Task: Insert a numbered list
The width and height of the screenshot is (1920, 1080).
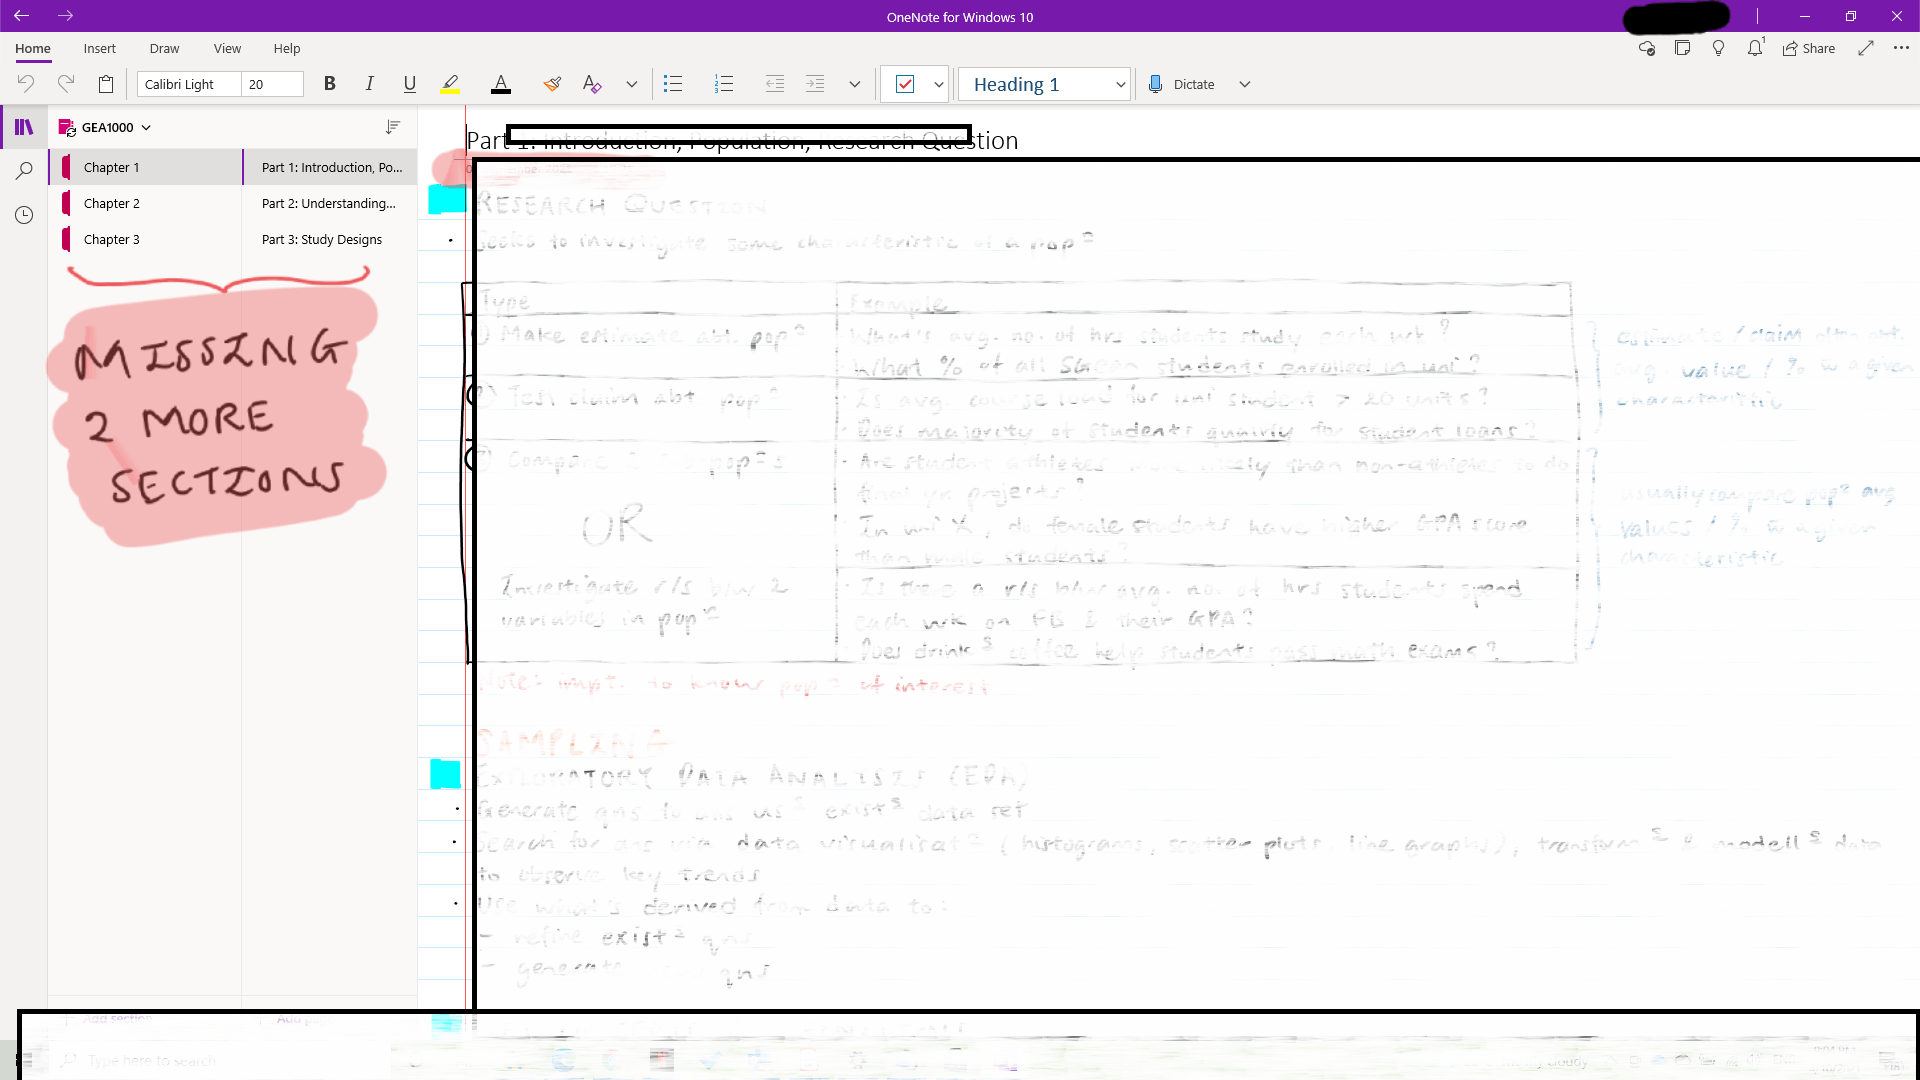Action: tap(724, 84)
